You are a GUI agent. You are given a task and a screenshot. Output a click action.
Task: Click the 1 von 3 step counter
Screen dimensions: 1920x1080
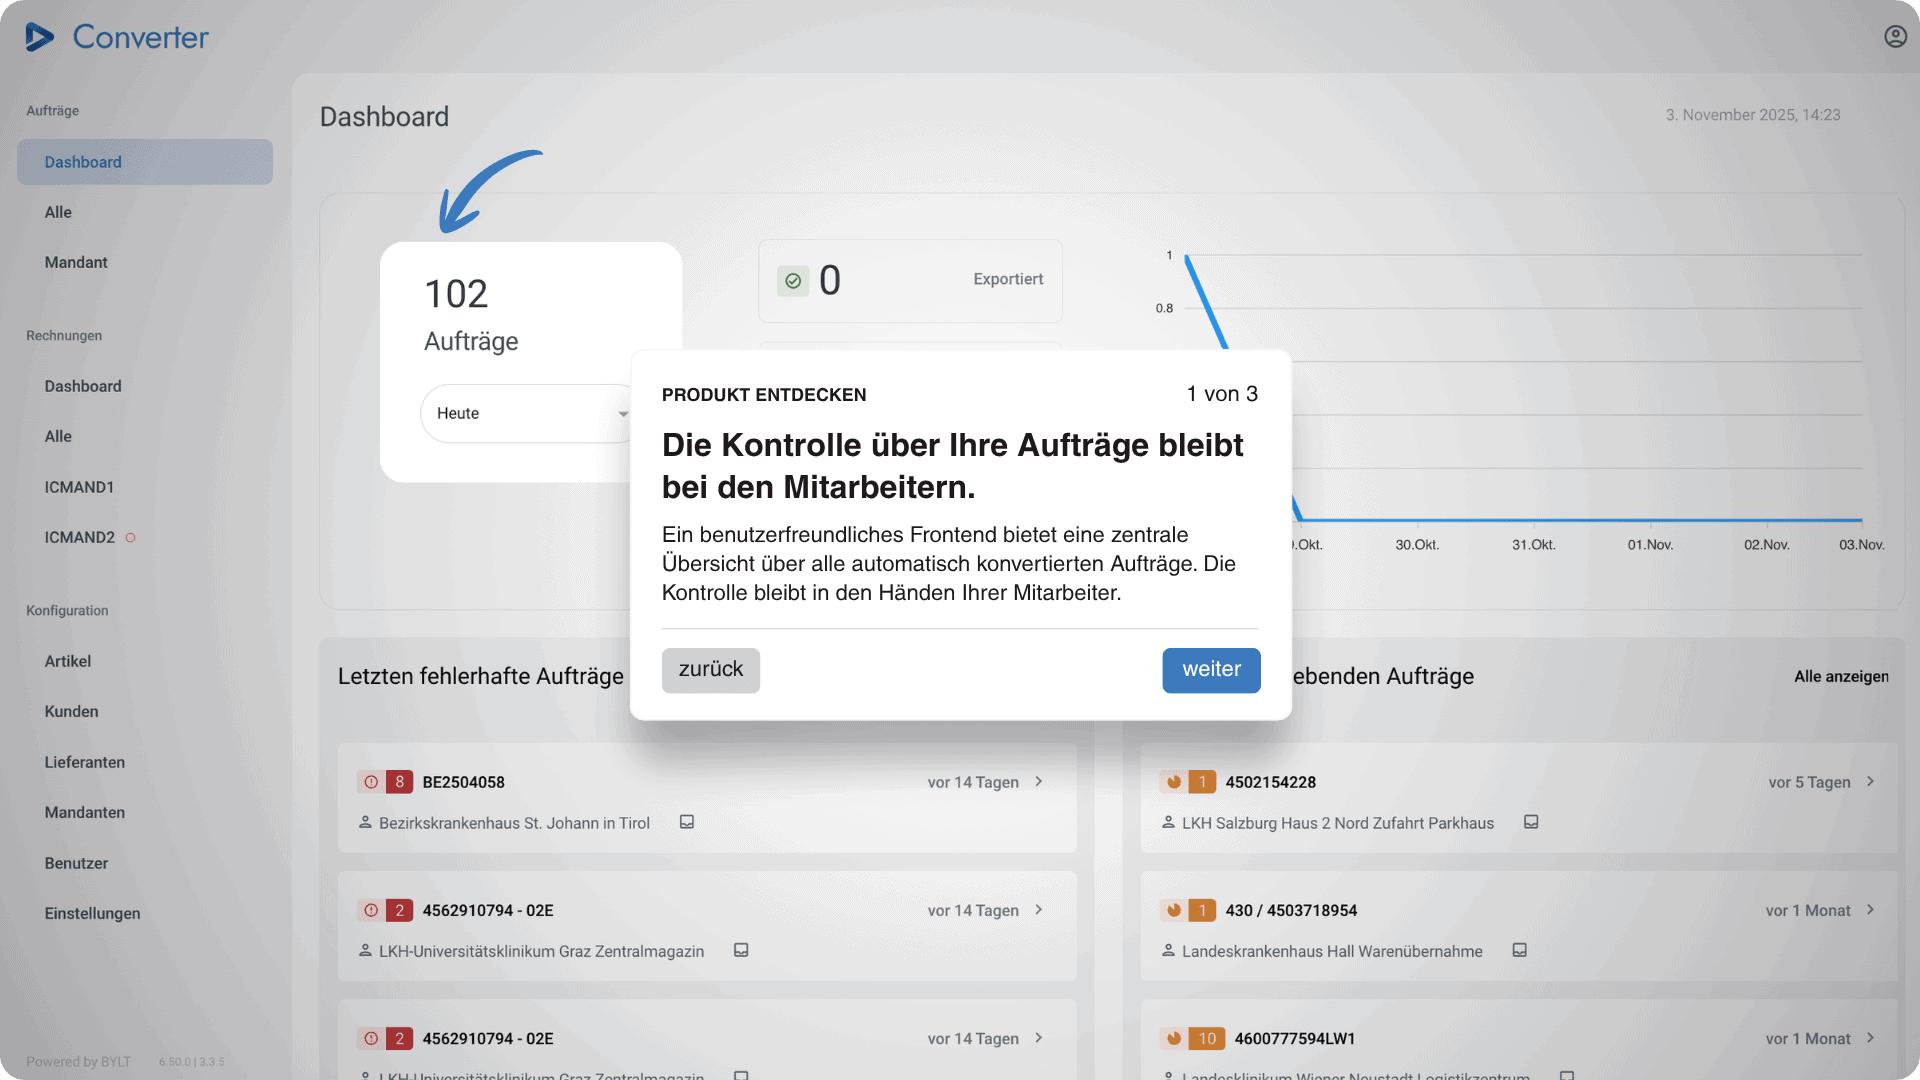coord(1222,394)
